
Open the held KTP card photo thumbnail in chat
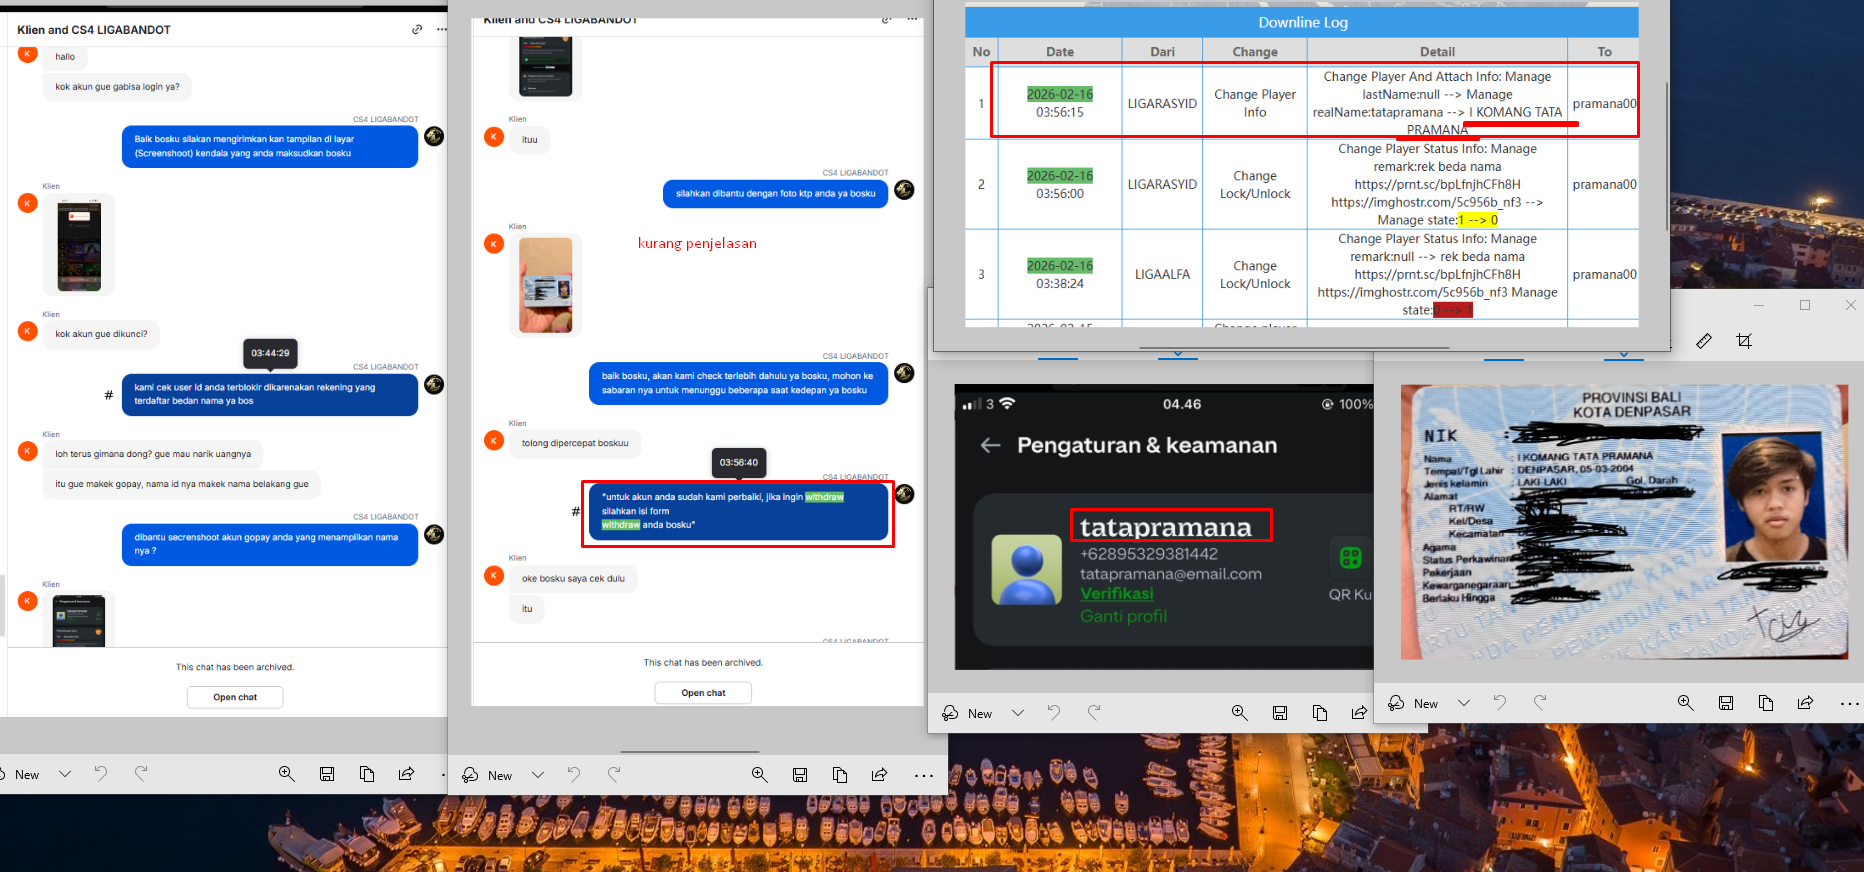pyautogui.click(x=546, y=285)
